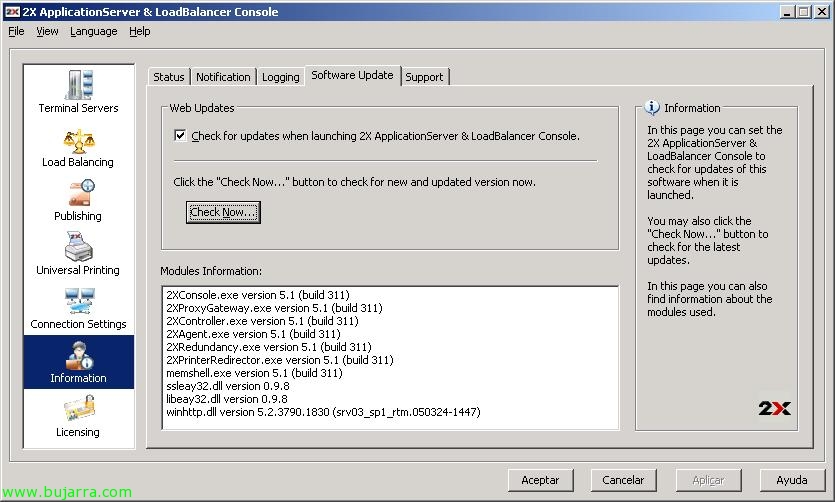Click the Aplicar button
835x502 pixels.
coord(708,480)
